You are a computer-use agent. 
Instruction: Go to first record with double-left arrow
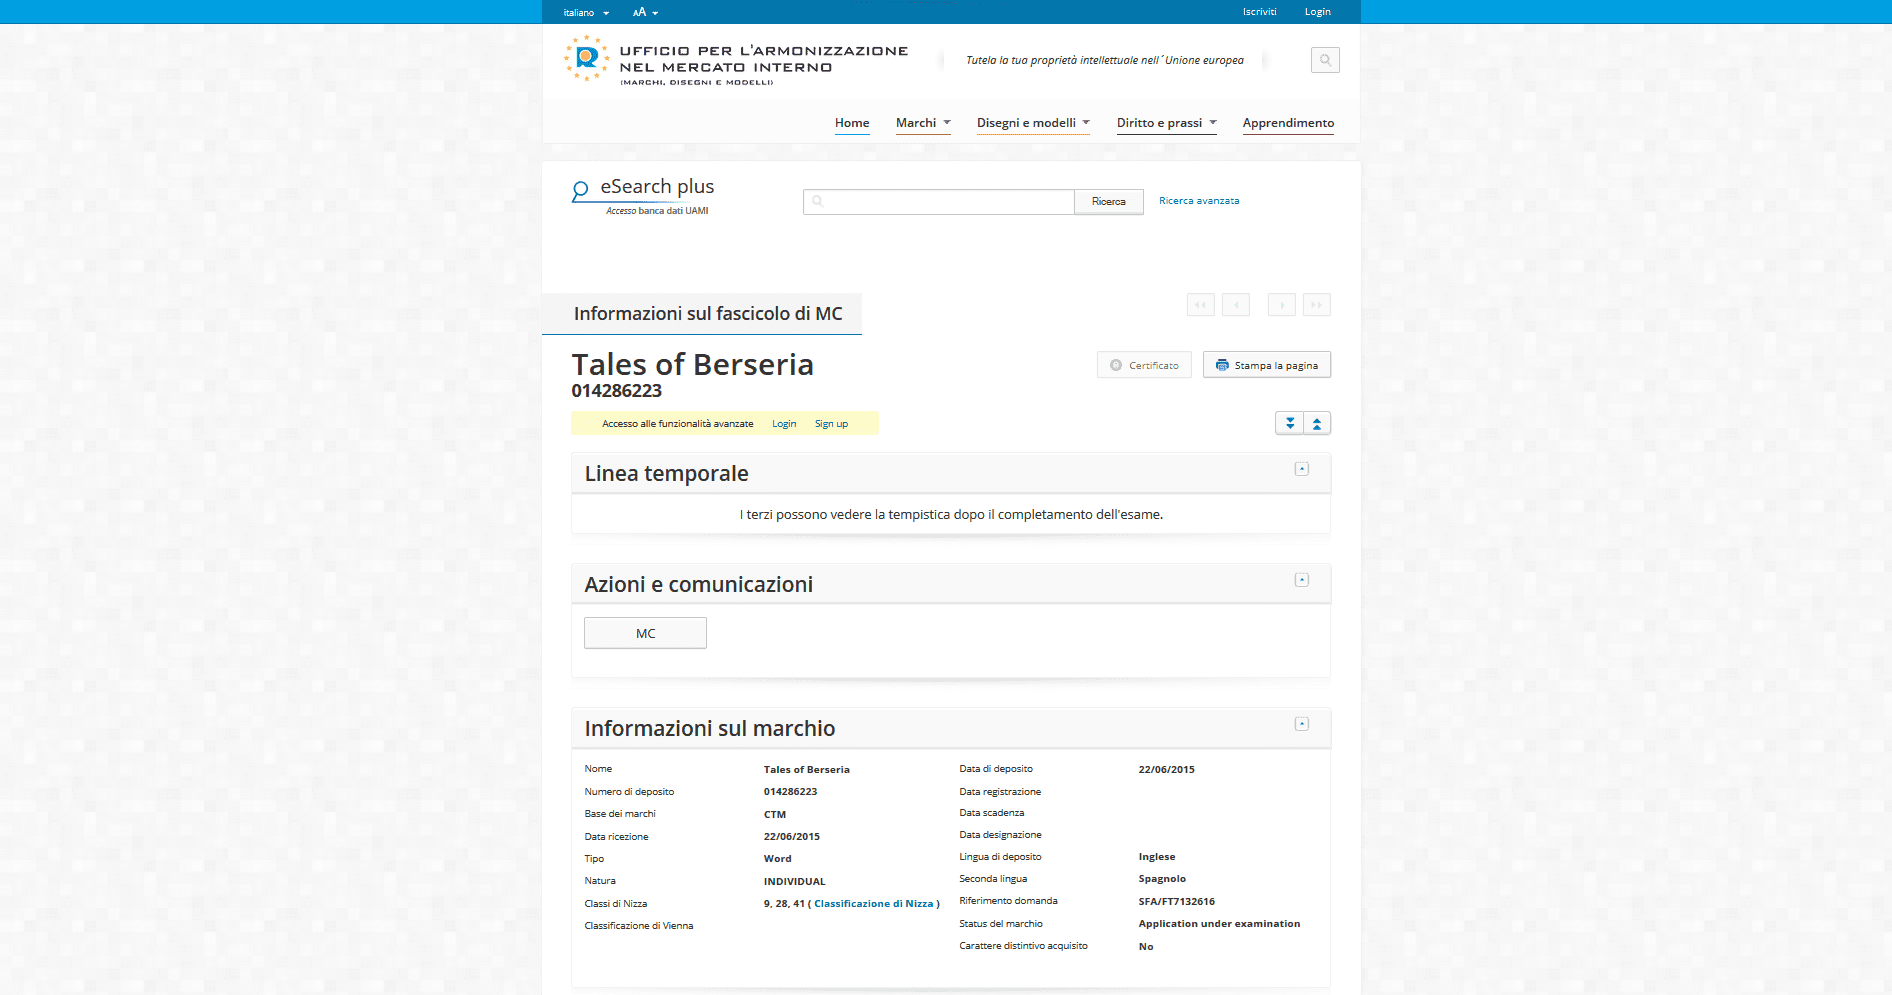[x=1200, y=305]
